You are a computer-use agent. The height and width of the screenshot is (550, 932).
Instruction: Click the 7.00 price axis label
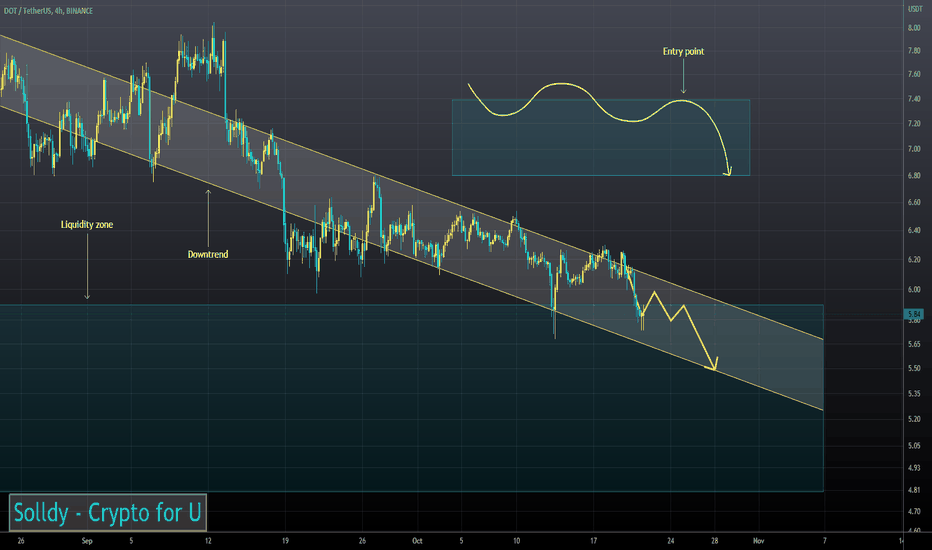pyautogui.click(x=914, y=149)
